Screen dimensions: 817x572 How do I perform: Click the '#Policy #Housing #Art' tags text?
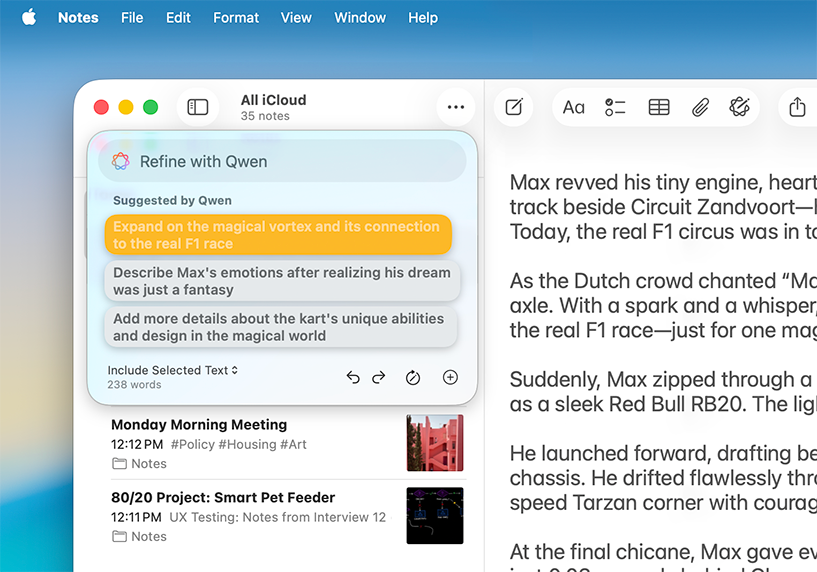239,444
